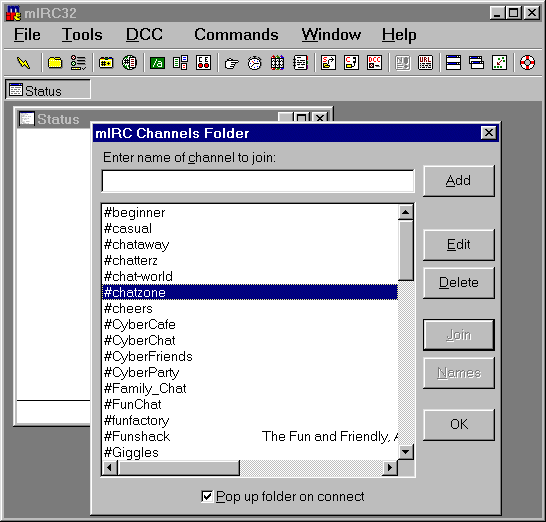Screen dimensions: 546x522
Task: Click the channel list scroll down arrow
Action: (406, 452)
